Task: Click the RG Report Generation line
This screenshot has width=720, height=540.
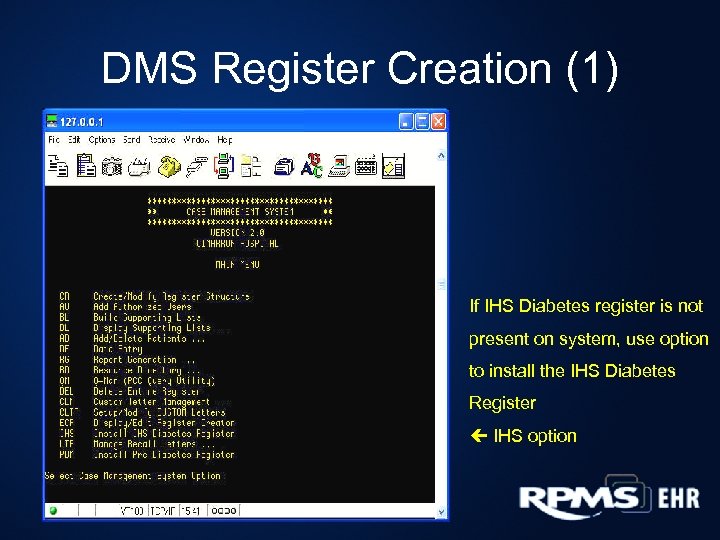Action: coord(128,360)
